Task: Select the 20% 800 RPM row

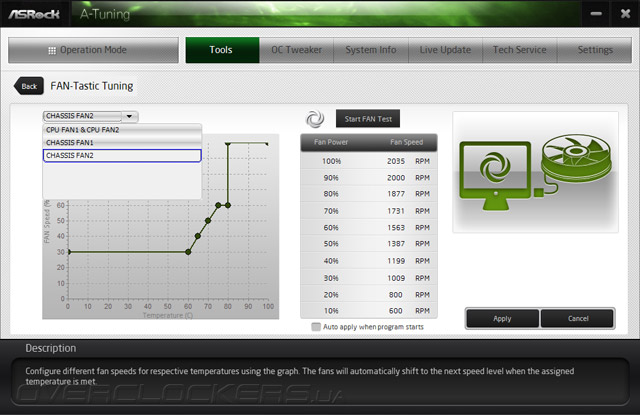Action: 369,295
